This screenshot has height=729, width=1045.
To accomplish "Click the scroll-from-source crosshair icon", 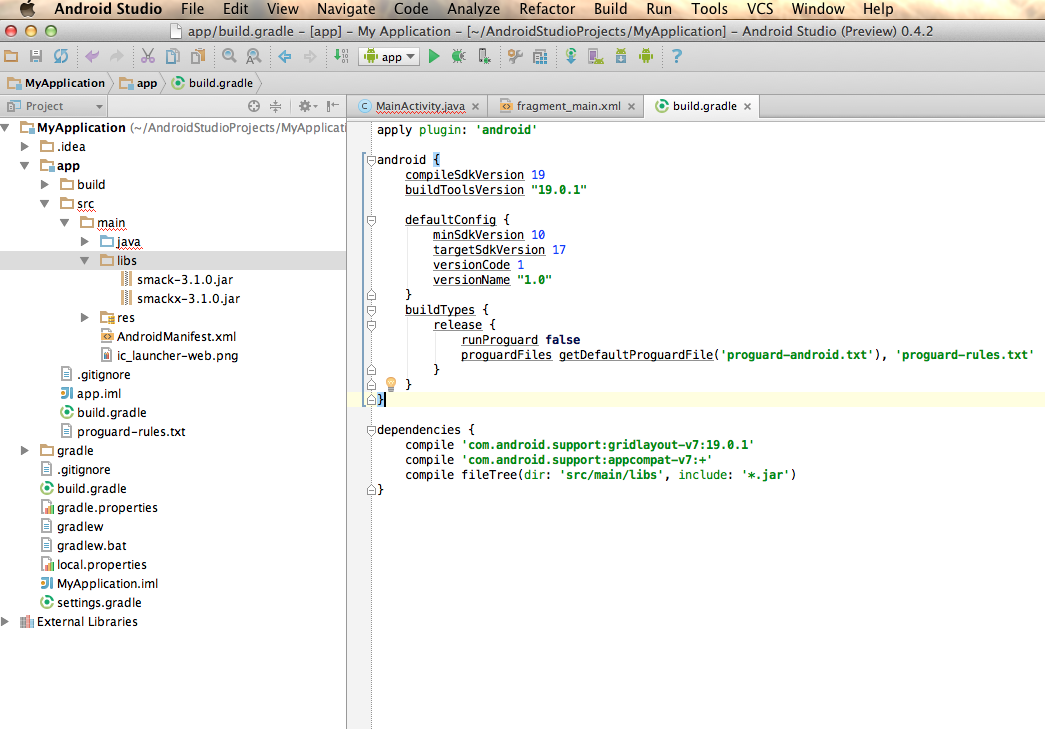I will tap(254, 106).
